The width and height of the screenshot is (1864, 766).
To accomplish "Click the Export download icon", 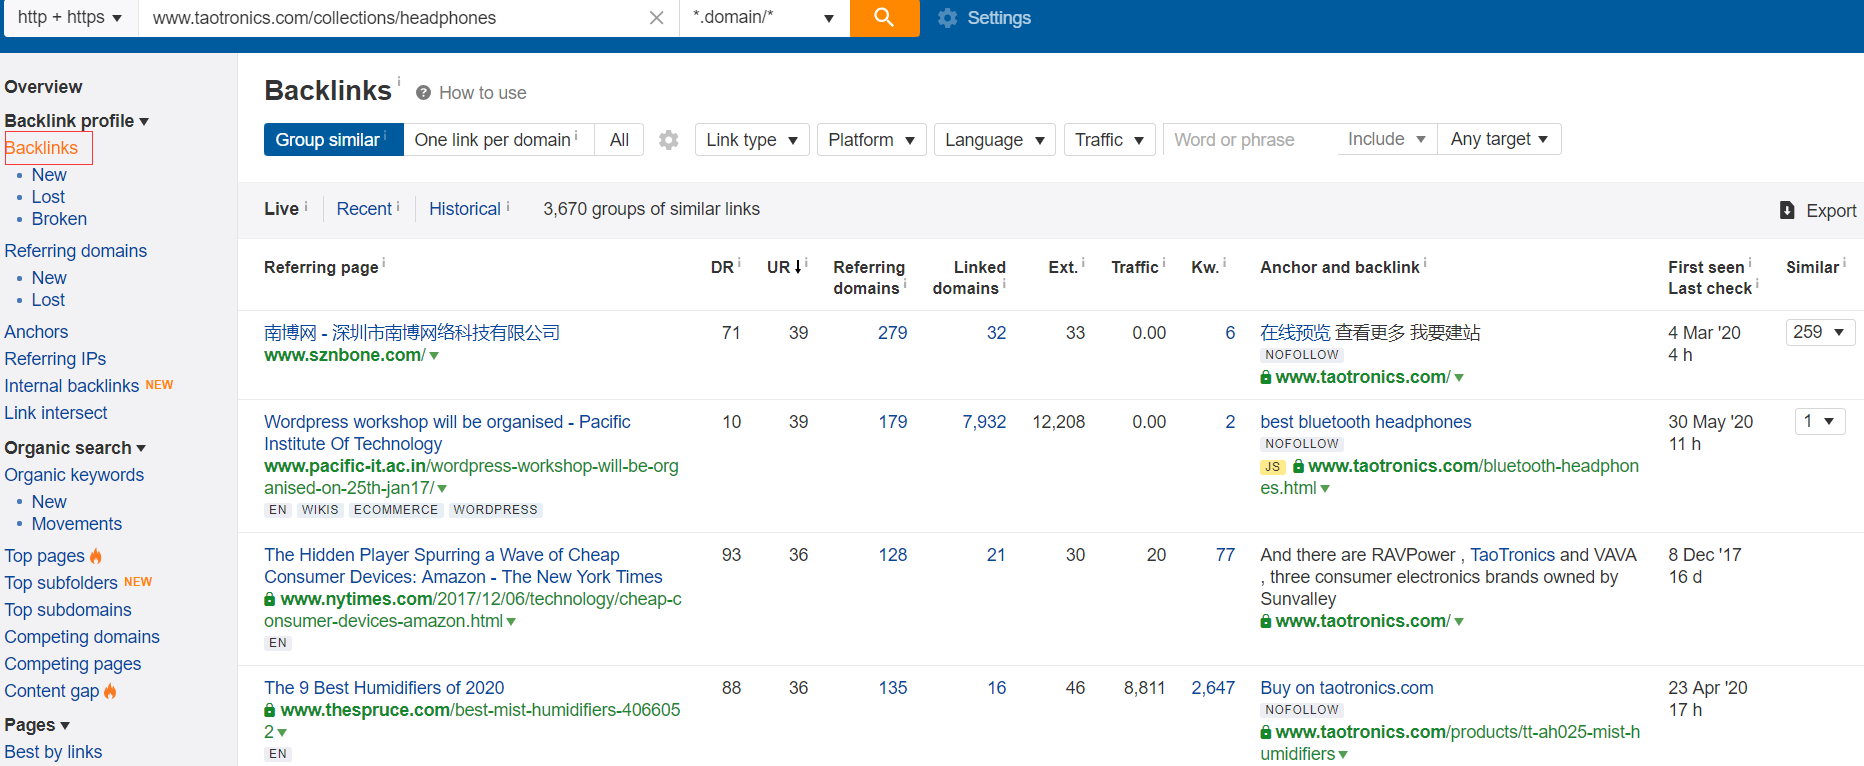I will coord(1787,210).
